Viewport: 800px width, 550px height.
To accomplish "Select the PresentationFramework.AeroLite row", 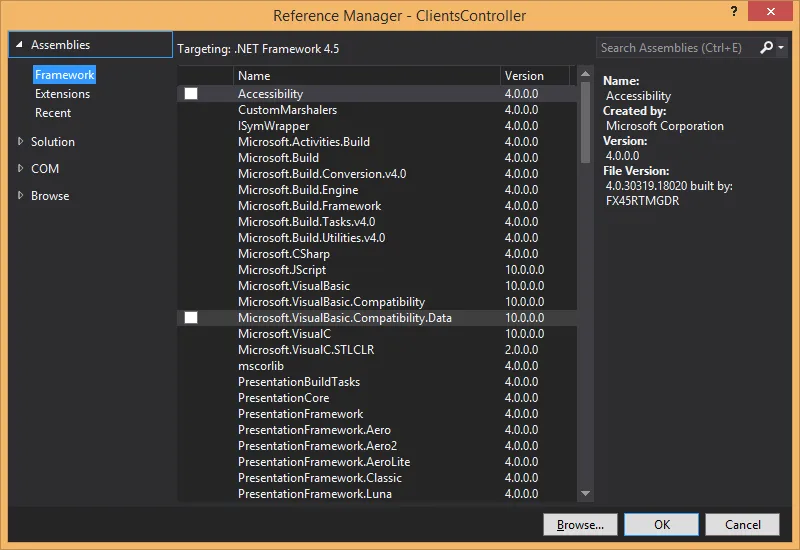I will pos(377,462).
